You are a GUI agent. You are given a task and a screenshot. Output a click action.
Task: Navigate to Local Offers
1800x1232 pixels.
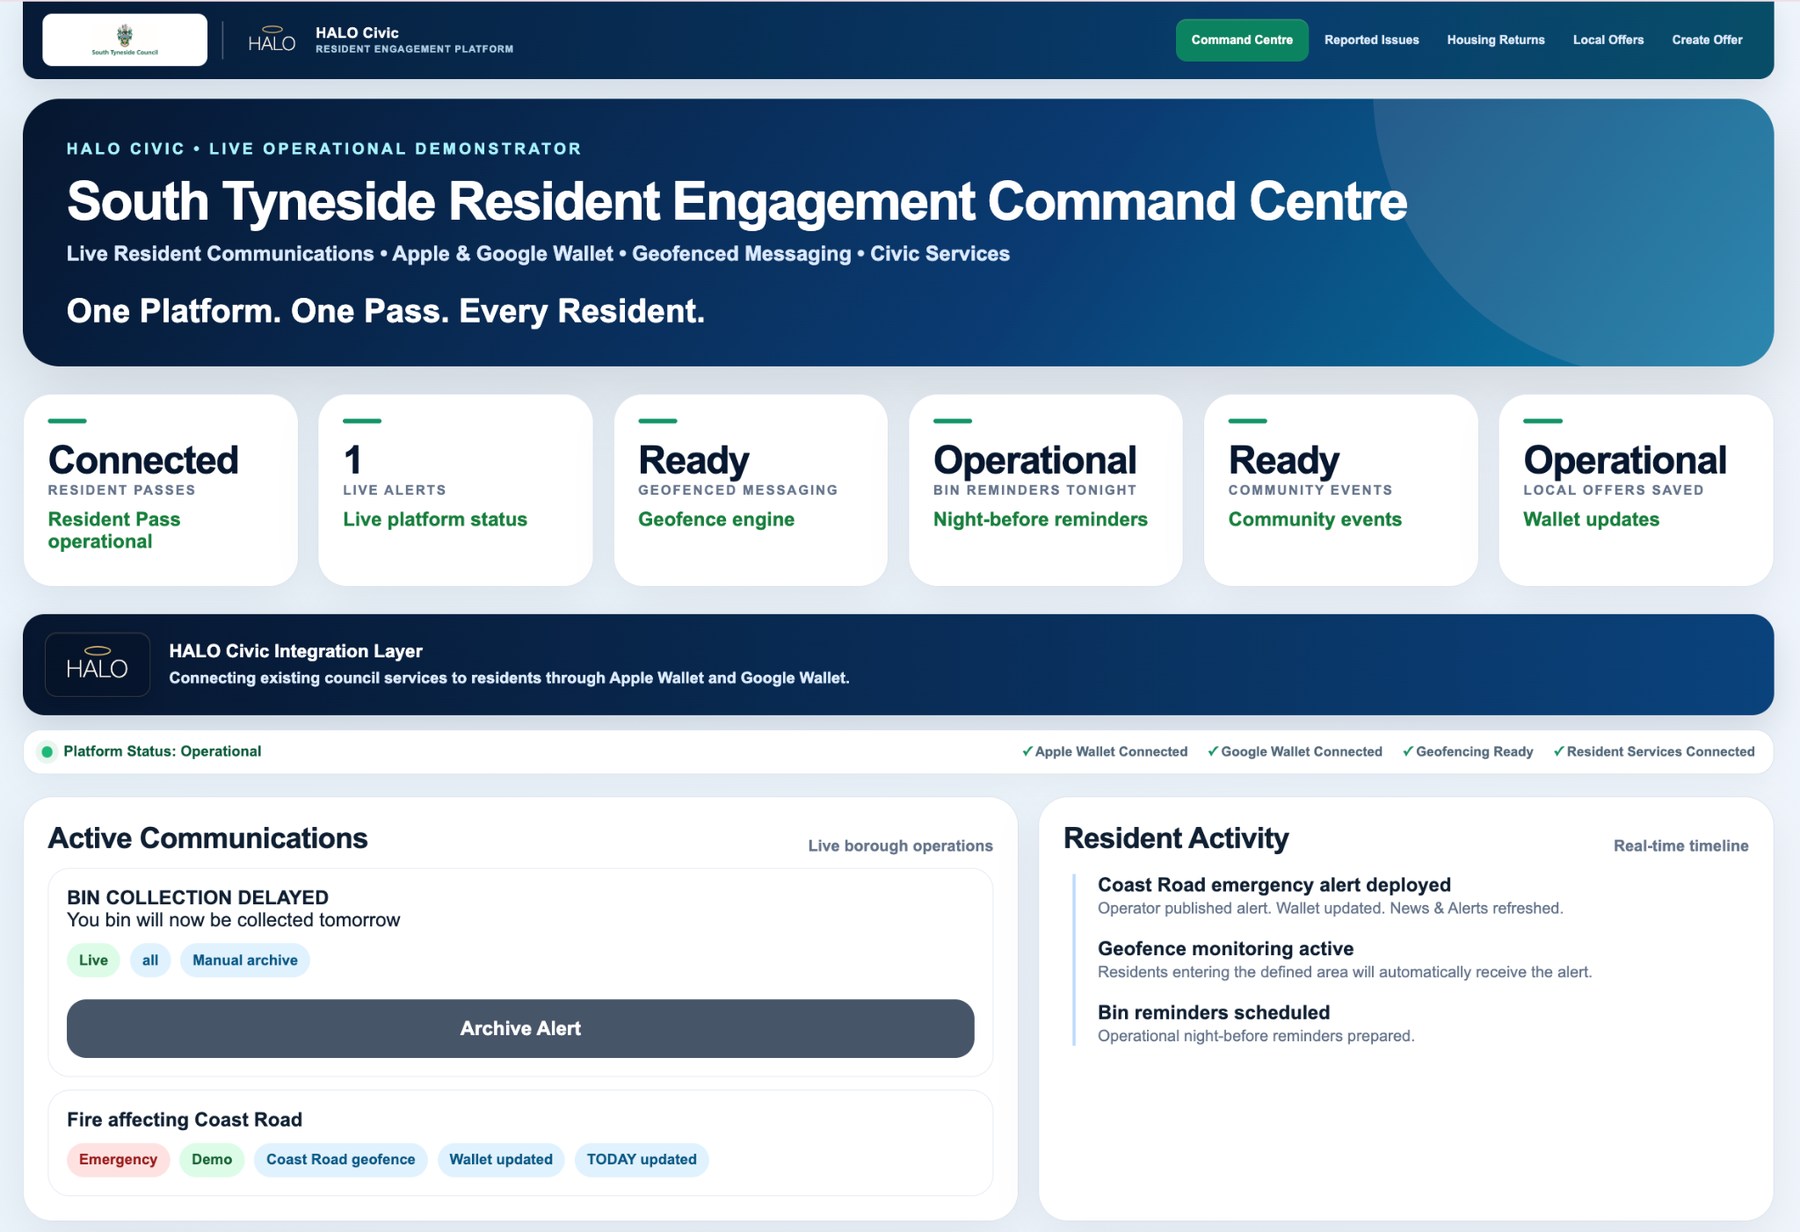coord(1608,40)
